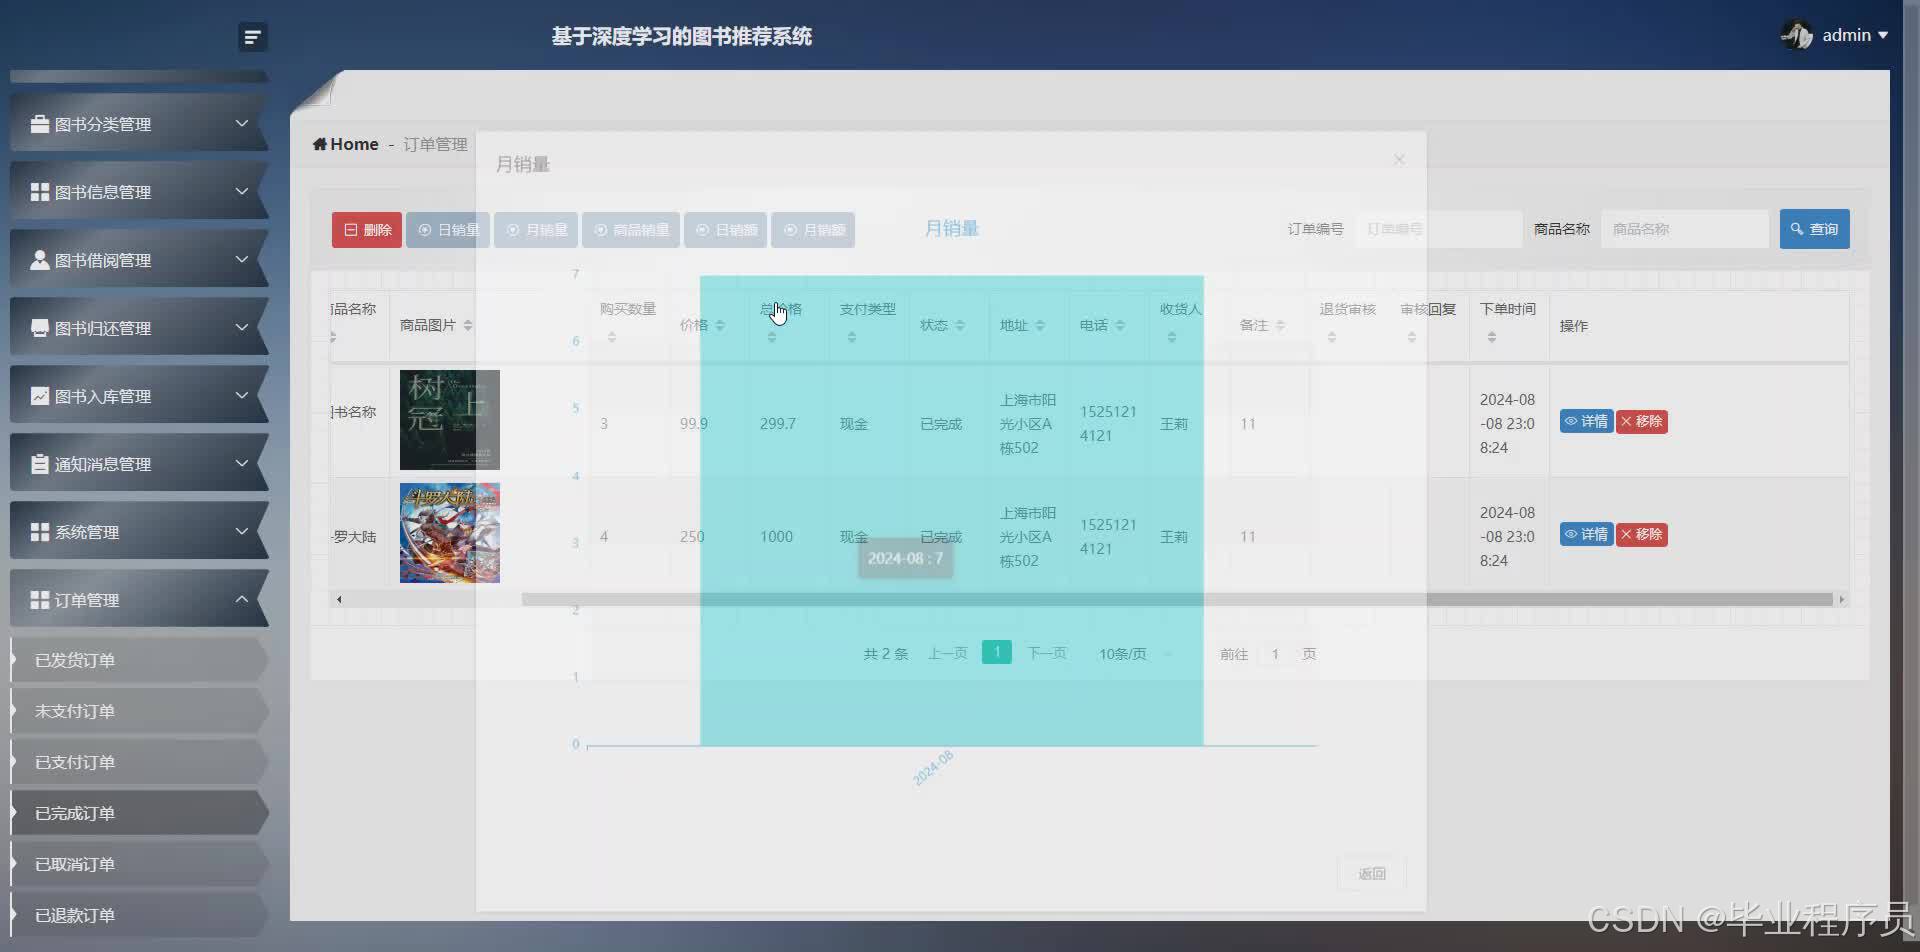Go to 上一页 in pagination
This screenshot has height=952, width=1920.
[x=947, y=654]
